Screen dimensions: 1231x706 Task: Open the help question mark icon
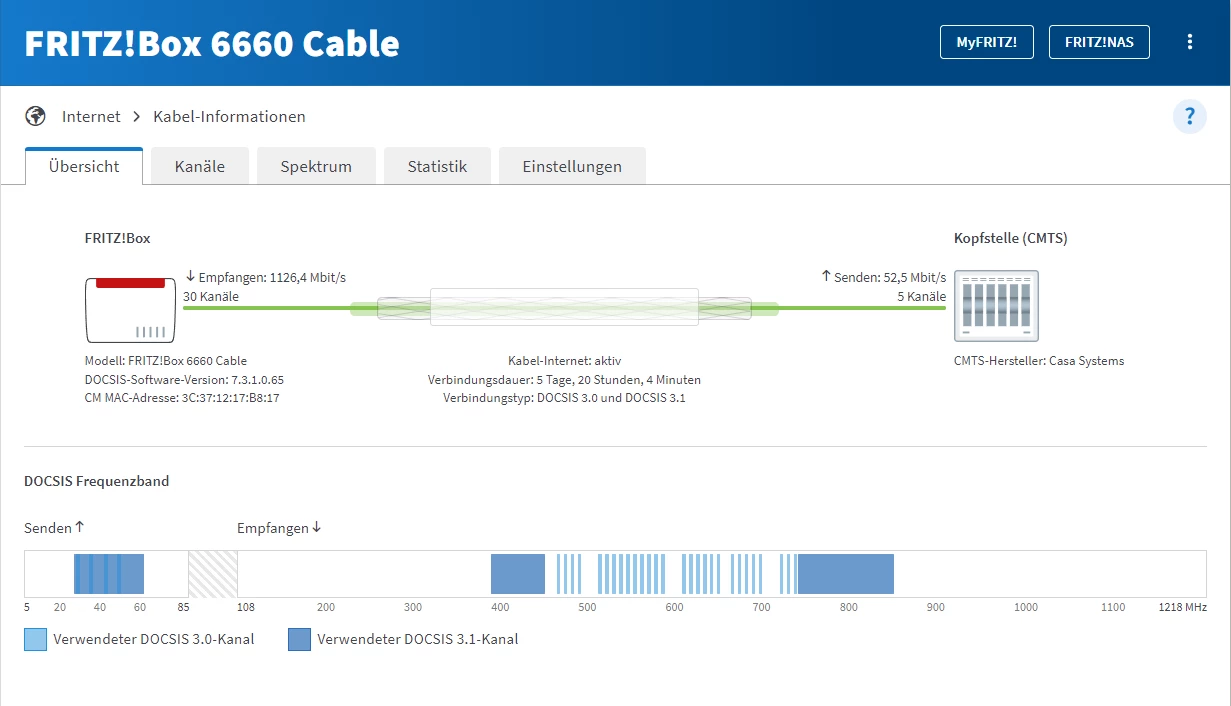[x=1189, y=116]
